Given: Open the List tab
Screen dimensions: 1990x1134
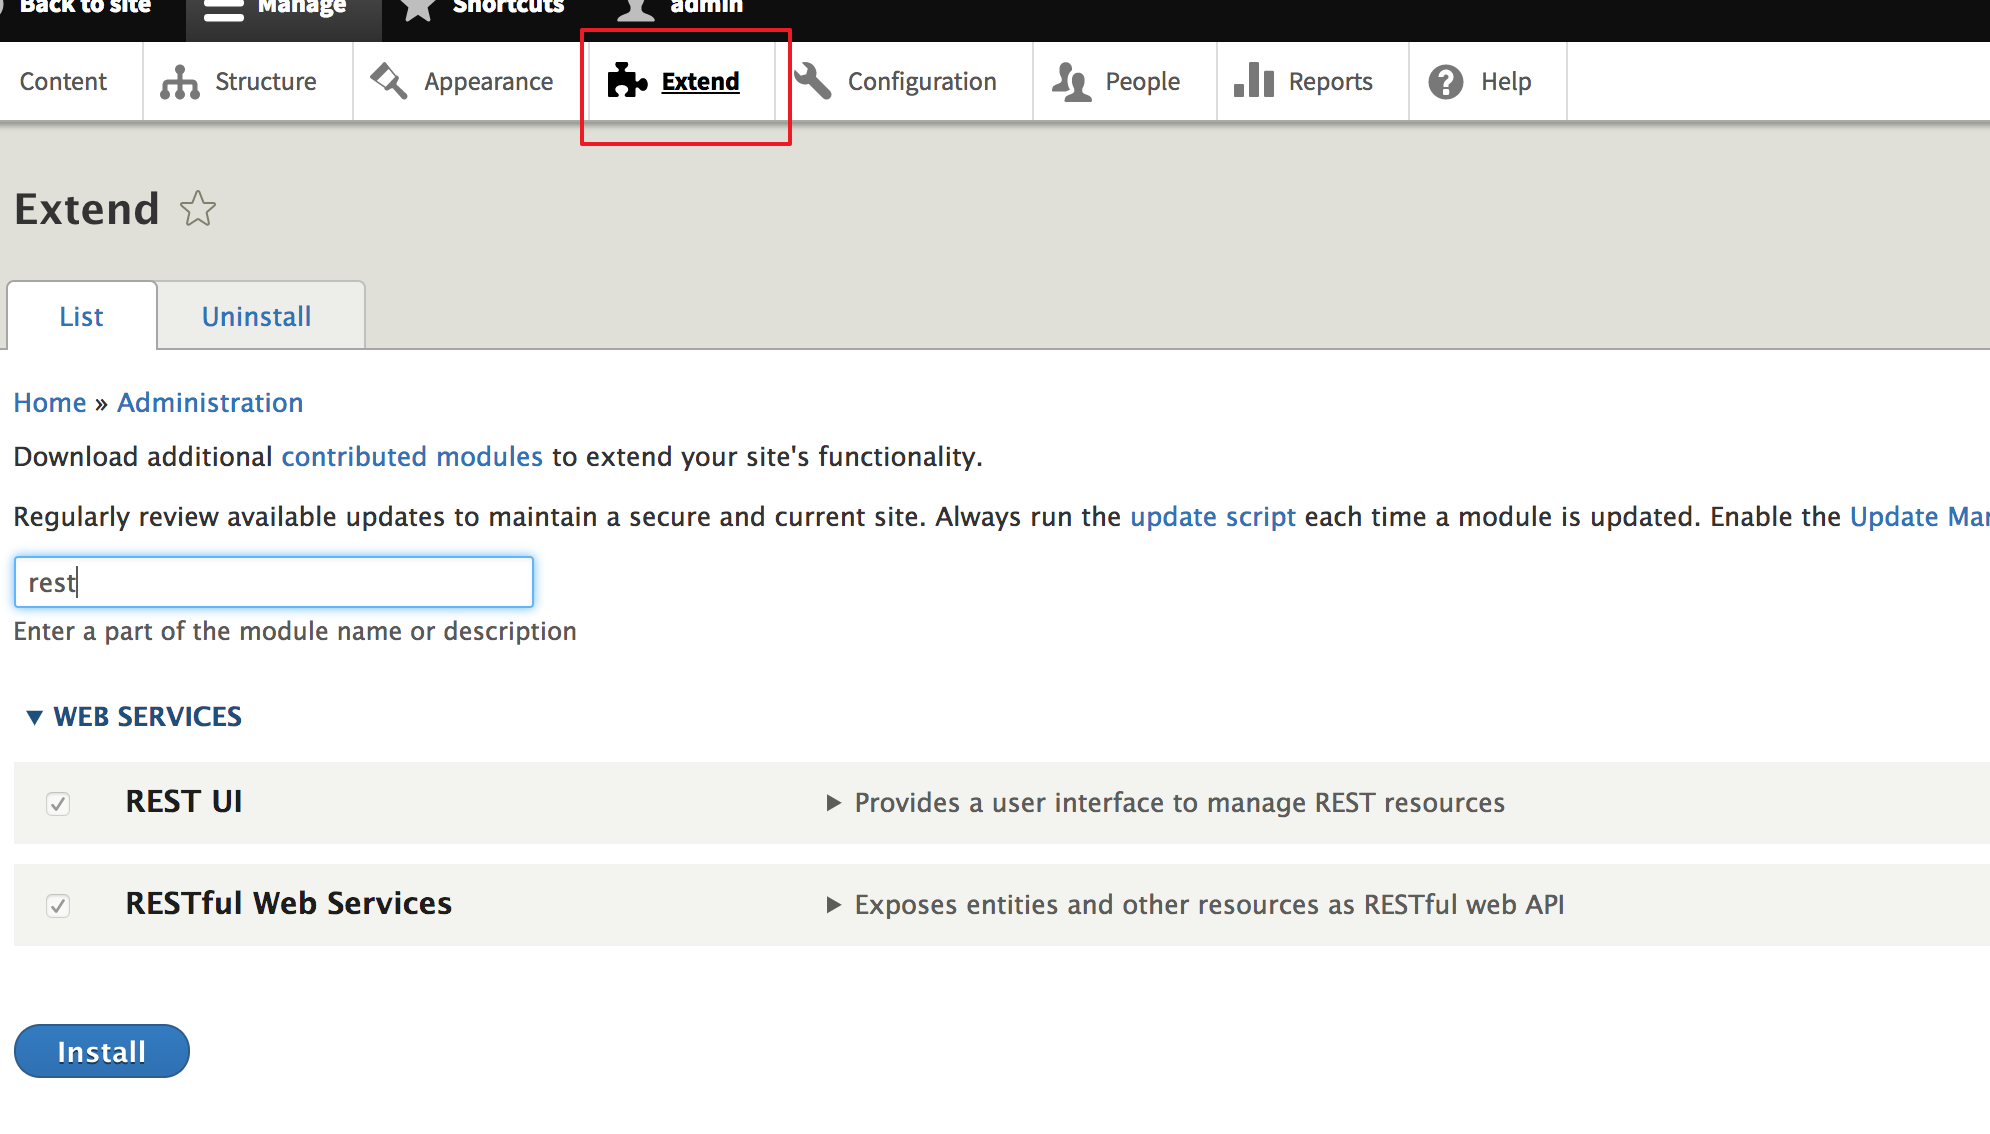Looking at the screenshot, I should [81, 317].
